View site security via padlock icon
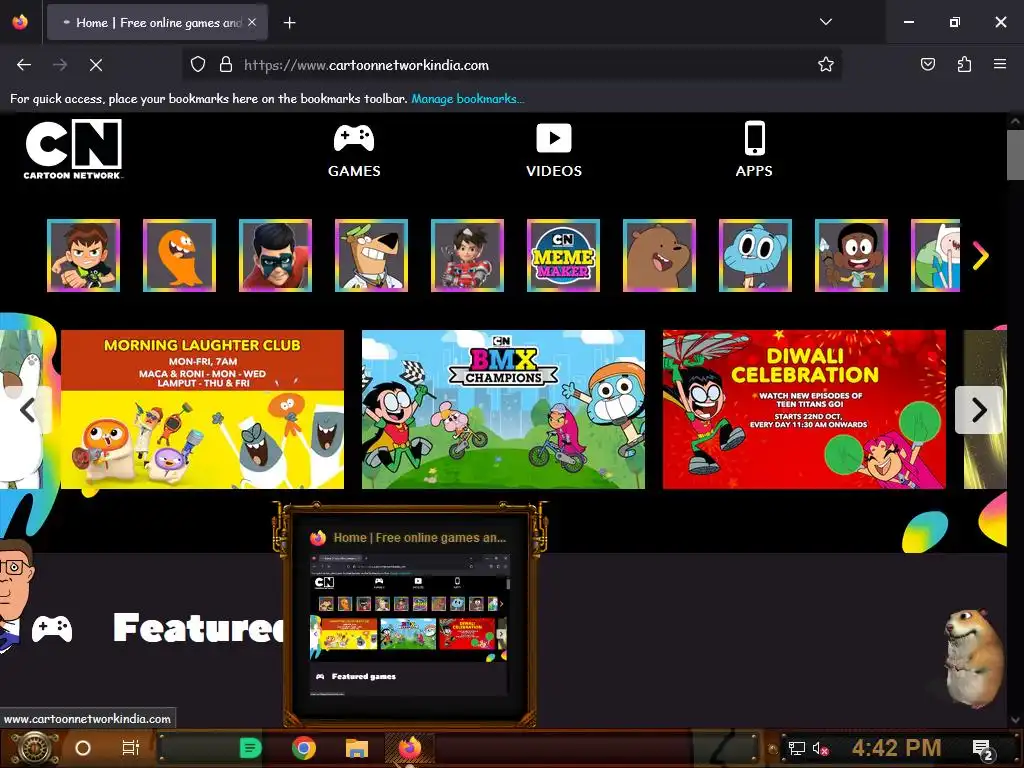Viewport: 1024px width, 768px height. tap(226, 65)
